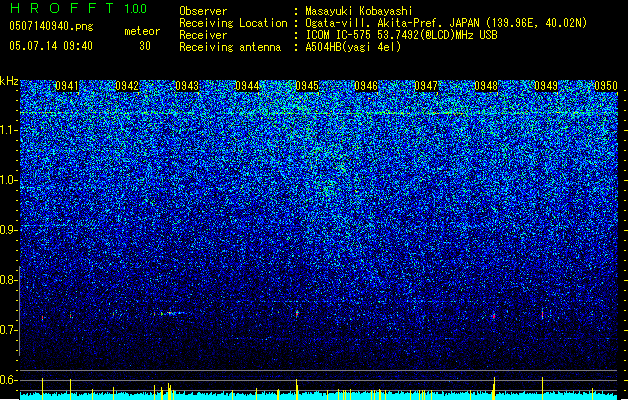The image size is (629, 400).
Task: Click the long echo trace below 0943
Action: pos(170,313)
